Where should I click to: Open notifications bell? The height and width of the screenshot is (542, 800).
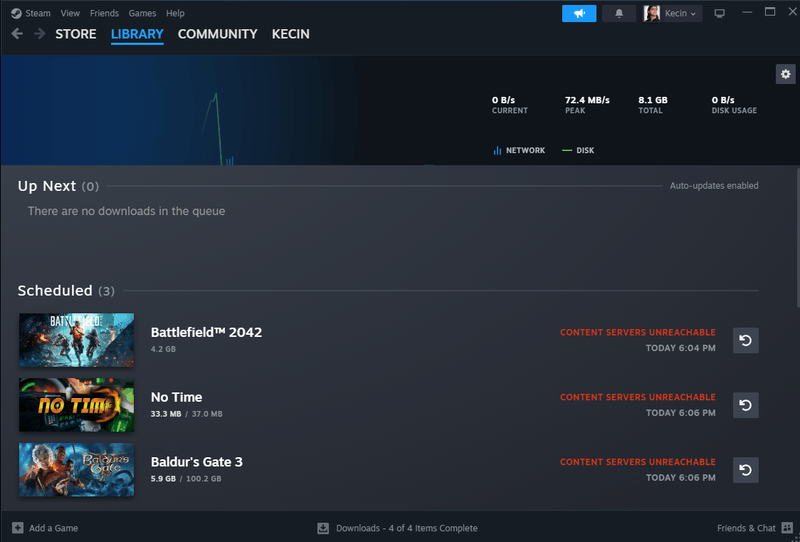pos(619,13)
